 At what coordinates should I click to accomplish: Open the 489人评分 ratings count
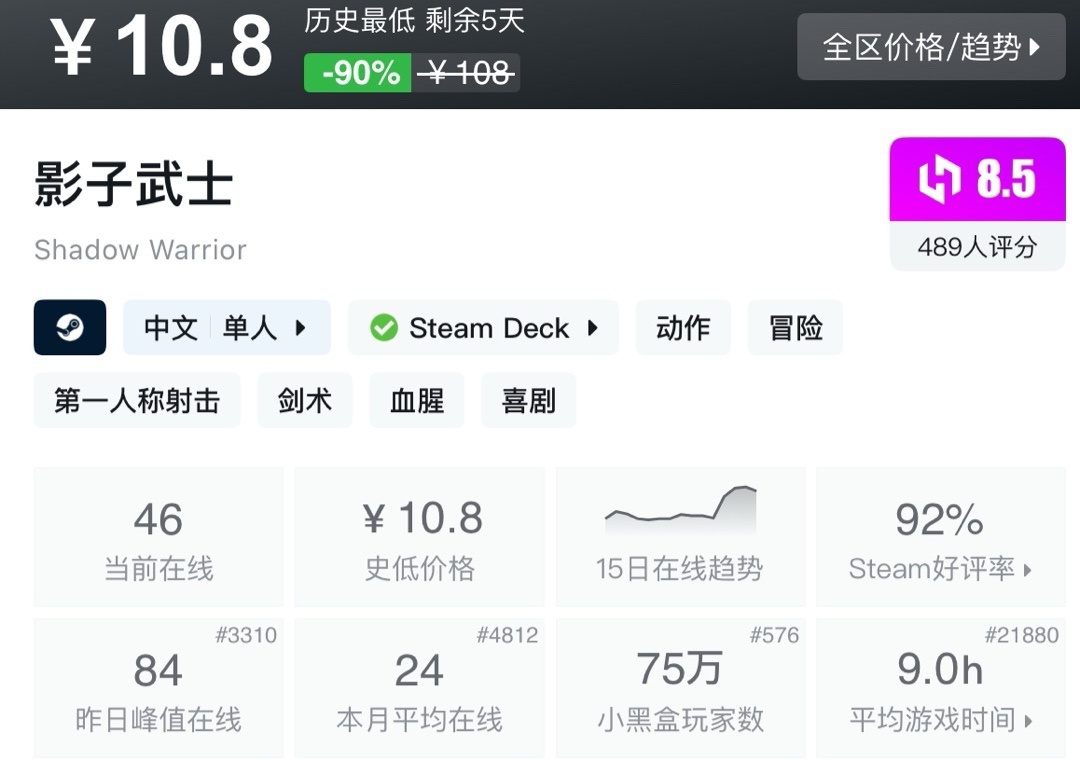coord(977,247)
